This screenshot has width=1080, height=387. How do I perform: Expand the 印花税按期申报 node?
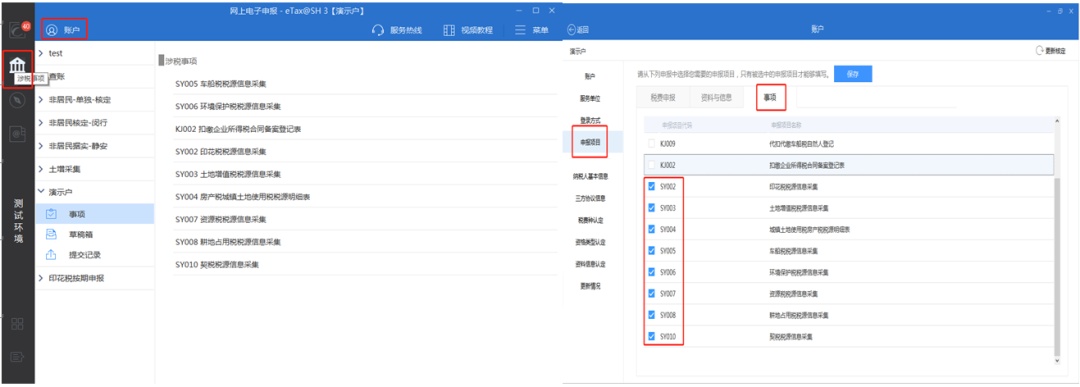coord(41,278)
